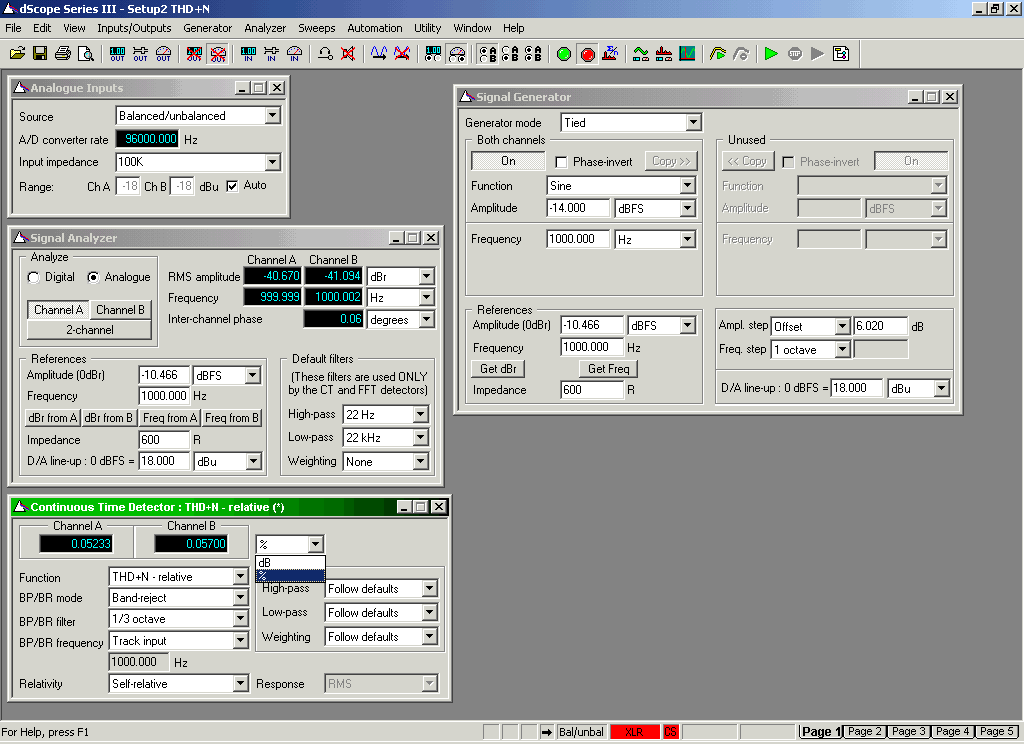Click the open file folder icon
The image size is (1024, 744).
click(18, 54)
